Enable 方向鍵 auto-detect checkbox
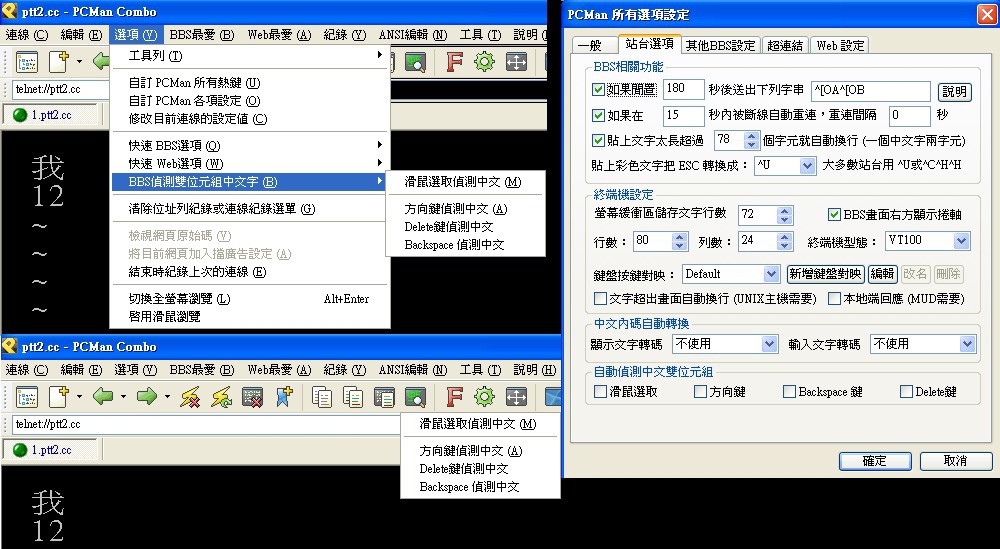This screenshot has height=549, width=1000. tap(700, 392)
